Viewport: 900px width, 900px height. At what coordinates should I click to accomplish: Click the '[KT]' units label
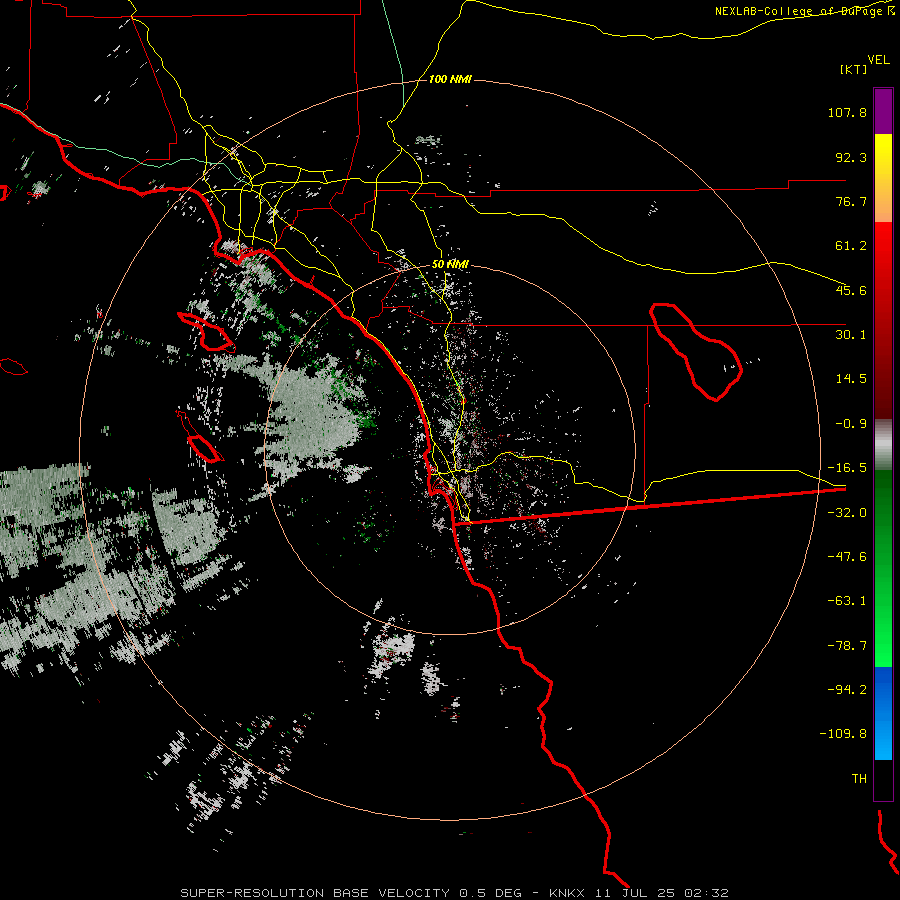tap(853, 69)
